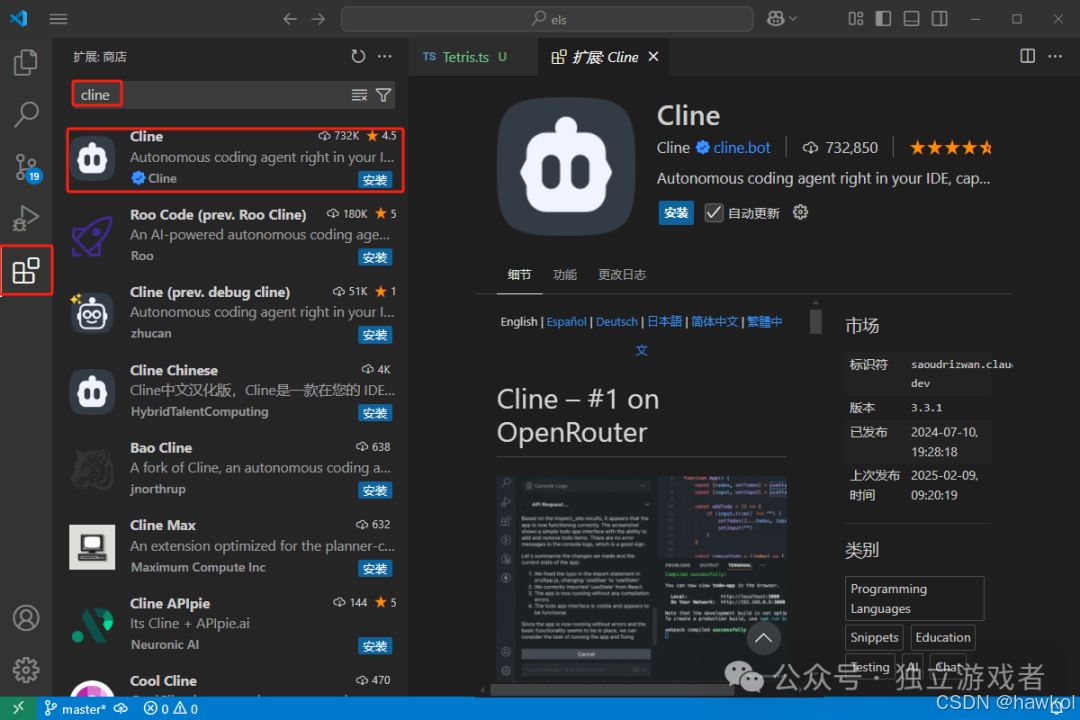Toggle the primary side bar
This screenshot has width=1080, height=720.
point(884,19)
